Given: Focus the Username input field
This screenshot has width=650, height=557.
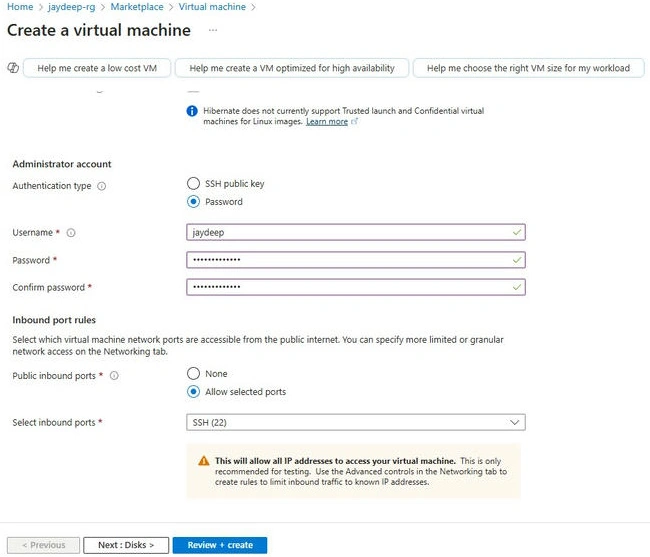Looking at the screenshot, I should [x=356, y=232].
